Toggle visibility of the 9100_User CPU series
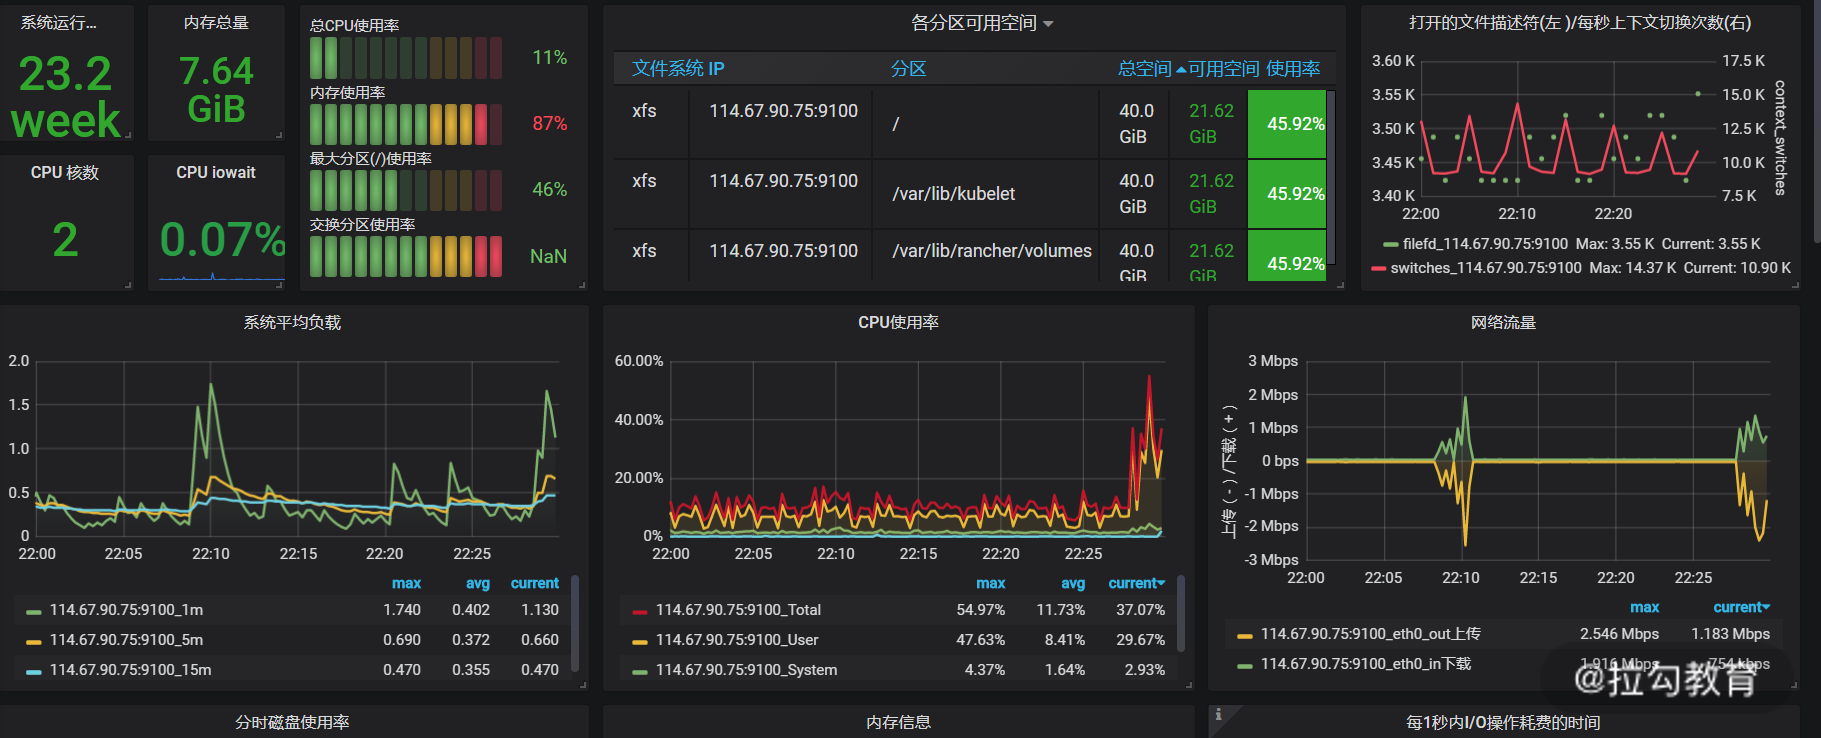The height and width of the screenshot is (738, 1821). coord(736,640)
